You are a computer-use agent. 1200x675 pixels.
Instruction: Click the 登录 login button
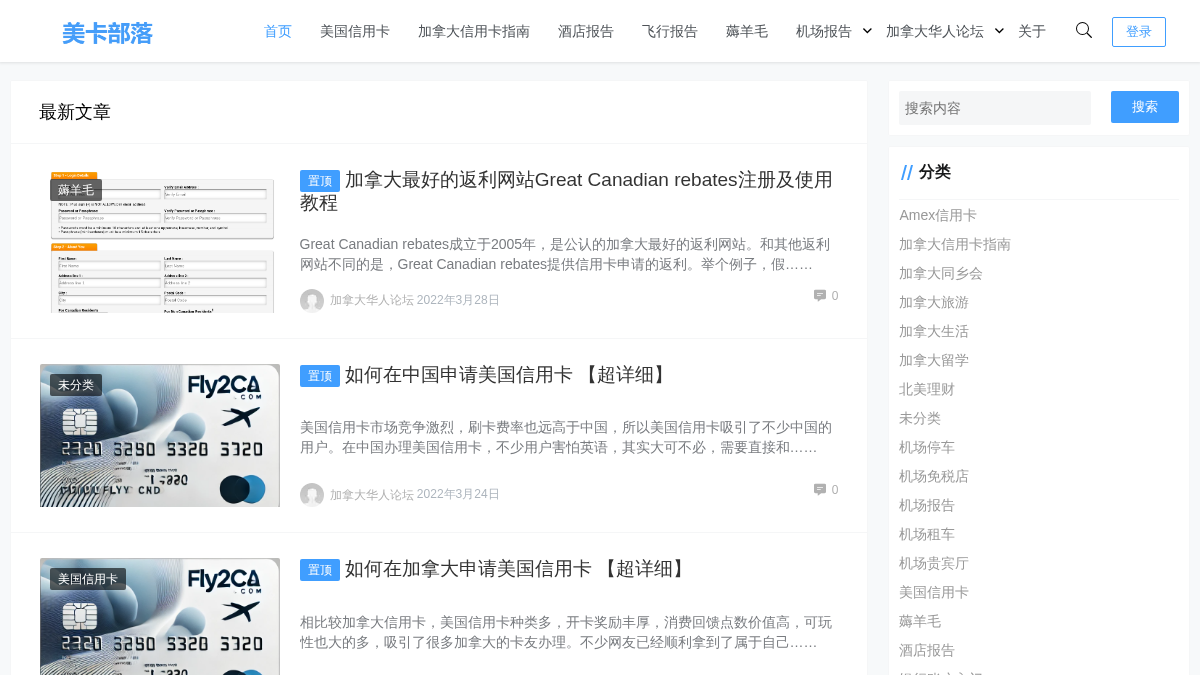tap(1139, 32)
